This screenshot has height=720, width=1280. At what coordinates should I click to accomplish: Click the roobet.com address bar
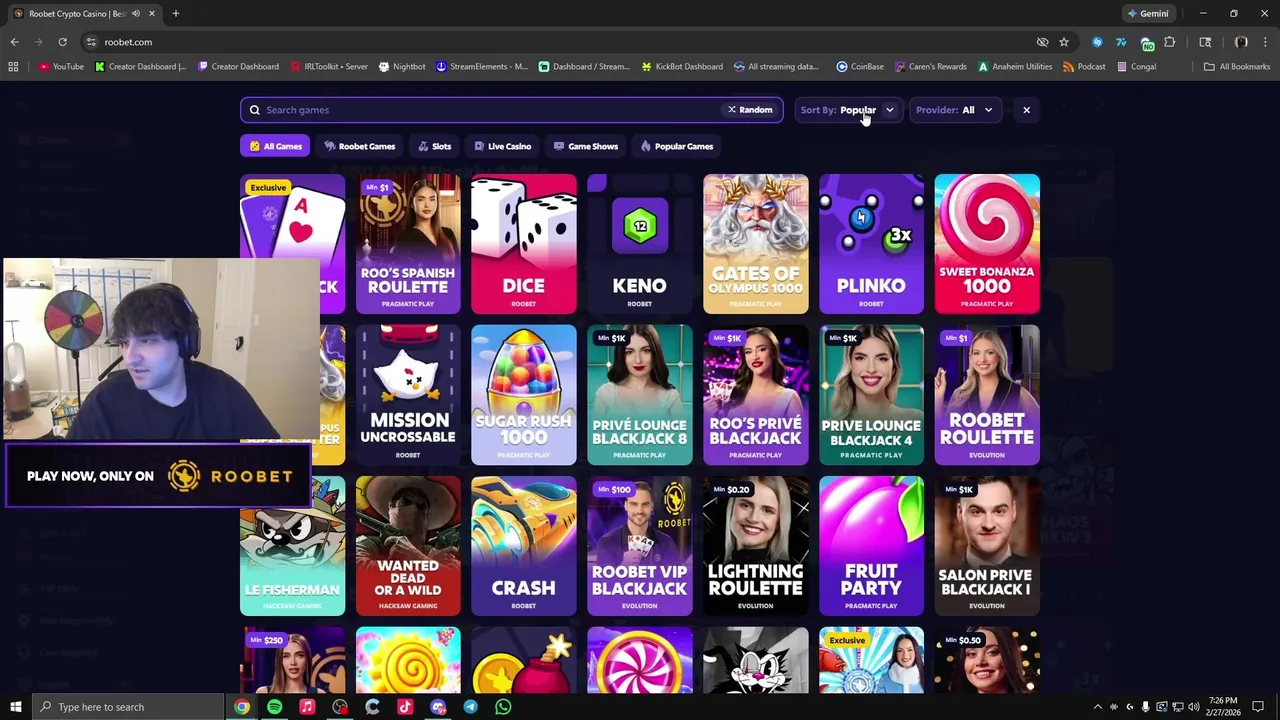[560, 42]
